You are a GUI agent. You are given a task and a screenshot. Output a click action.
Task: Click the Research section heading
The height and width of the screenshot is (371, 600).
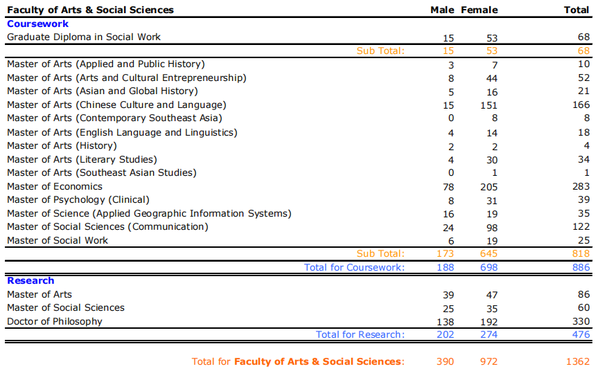coord(31,280)
